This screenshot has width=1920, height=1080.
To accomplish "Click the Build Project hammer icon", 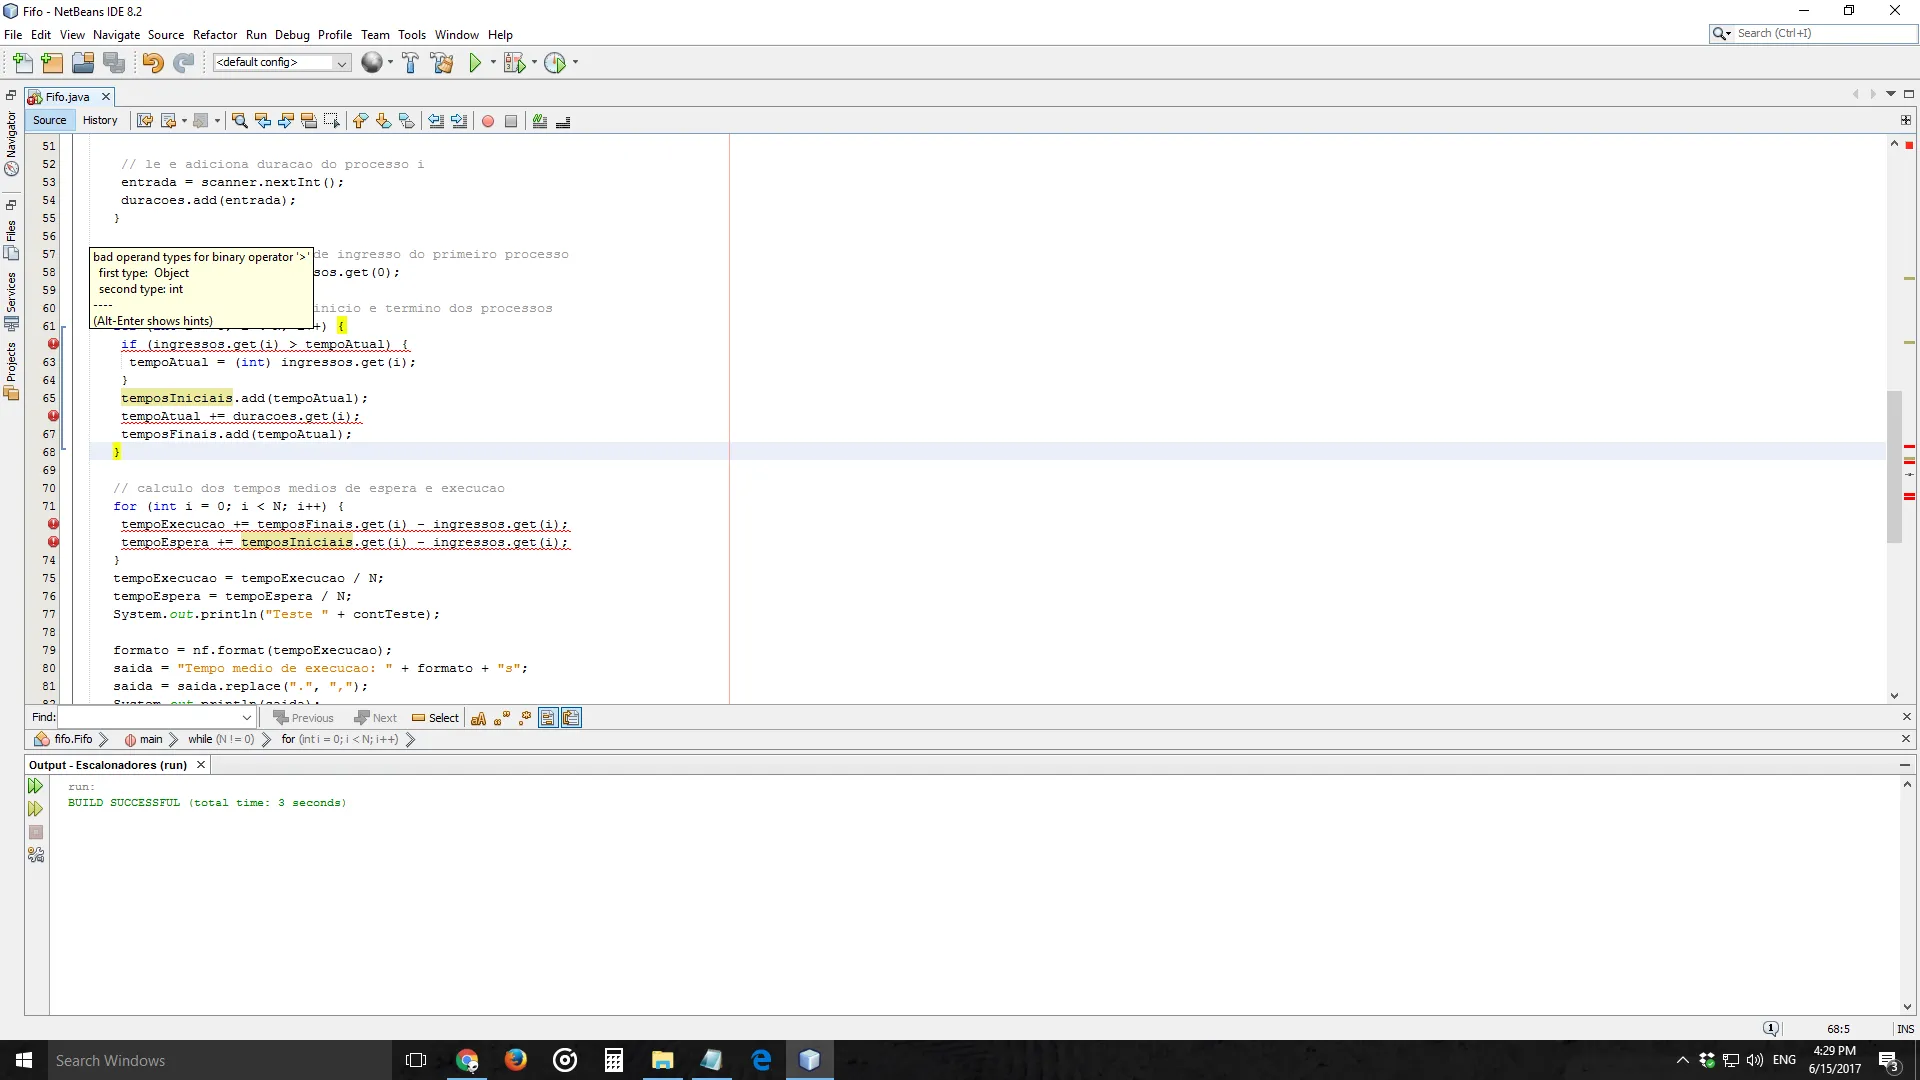I will 410,63.
